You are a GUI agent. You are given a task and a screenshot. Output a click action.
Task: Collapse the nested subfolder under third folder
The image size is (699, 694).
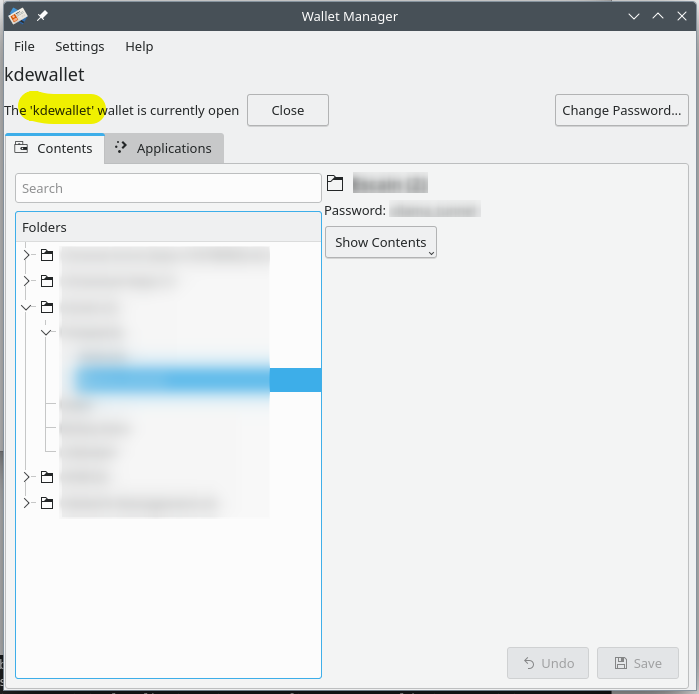click(46, 332)
